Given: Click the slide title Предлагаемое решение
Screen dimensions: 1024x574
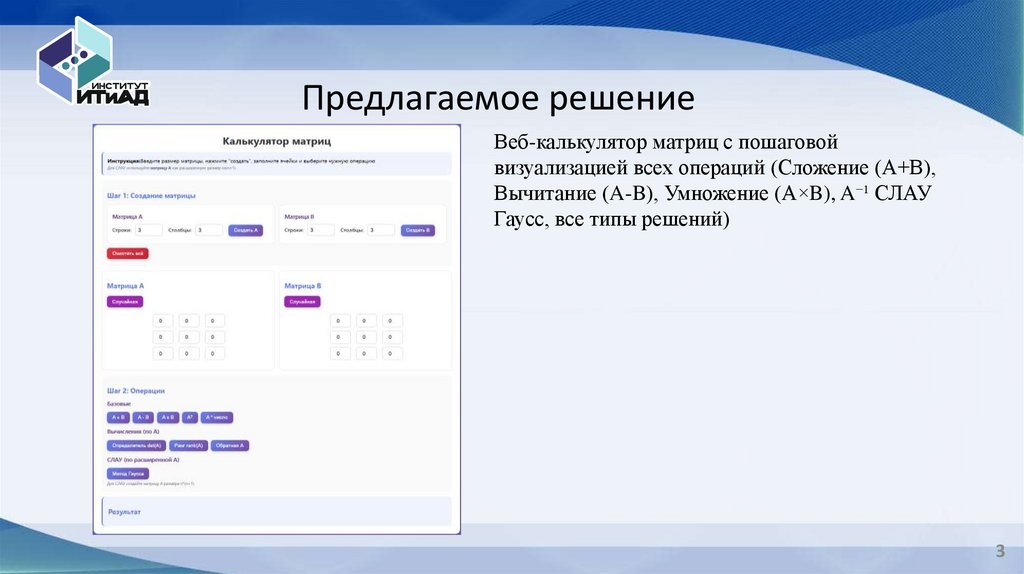Looking at the screenshot, I should point(498,99).
